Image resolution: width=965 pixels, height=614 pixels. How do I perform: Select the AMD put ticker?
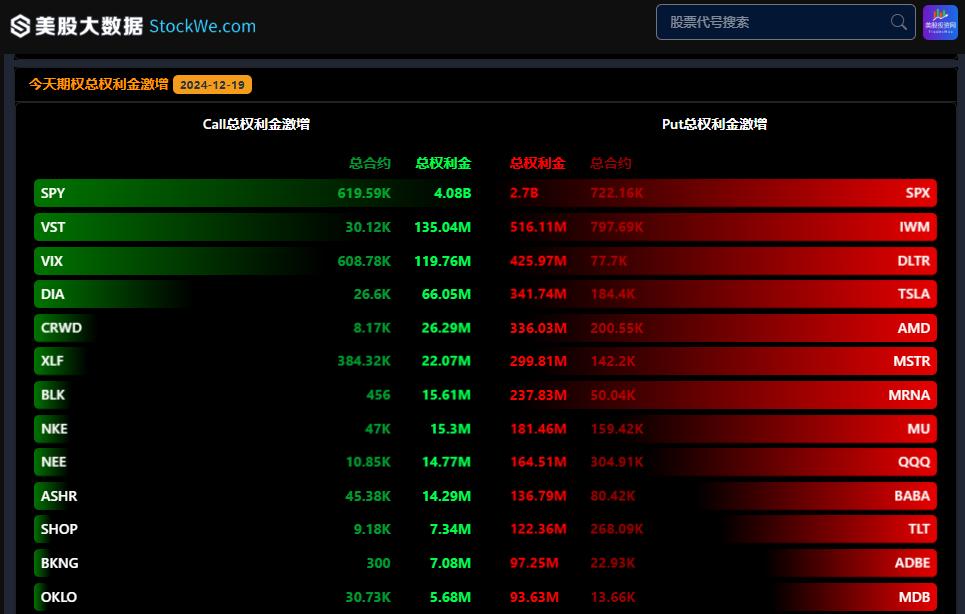click(914, 328)
